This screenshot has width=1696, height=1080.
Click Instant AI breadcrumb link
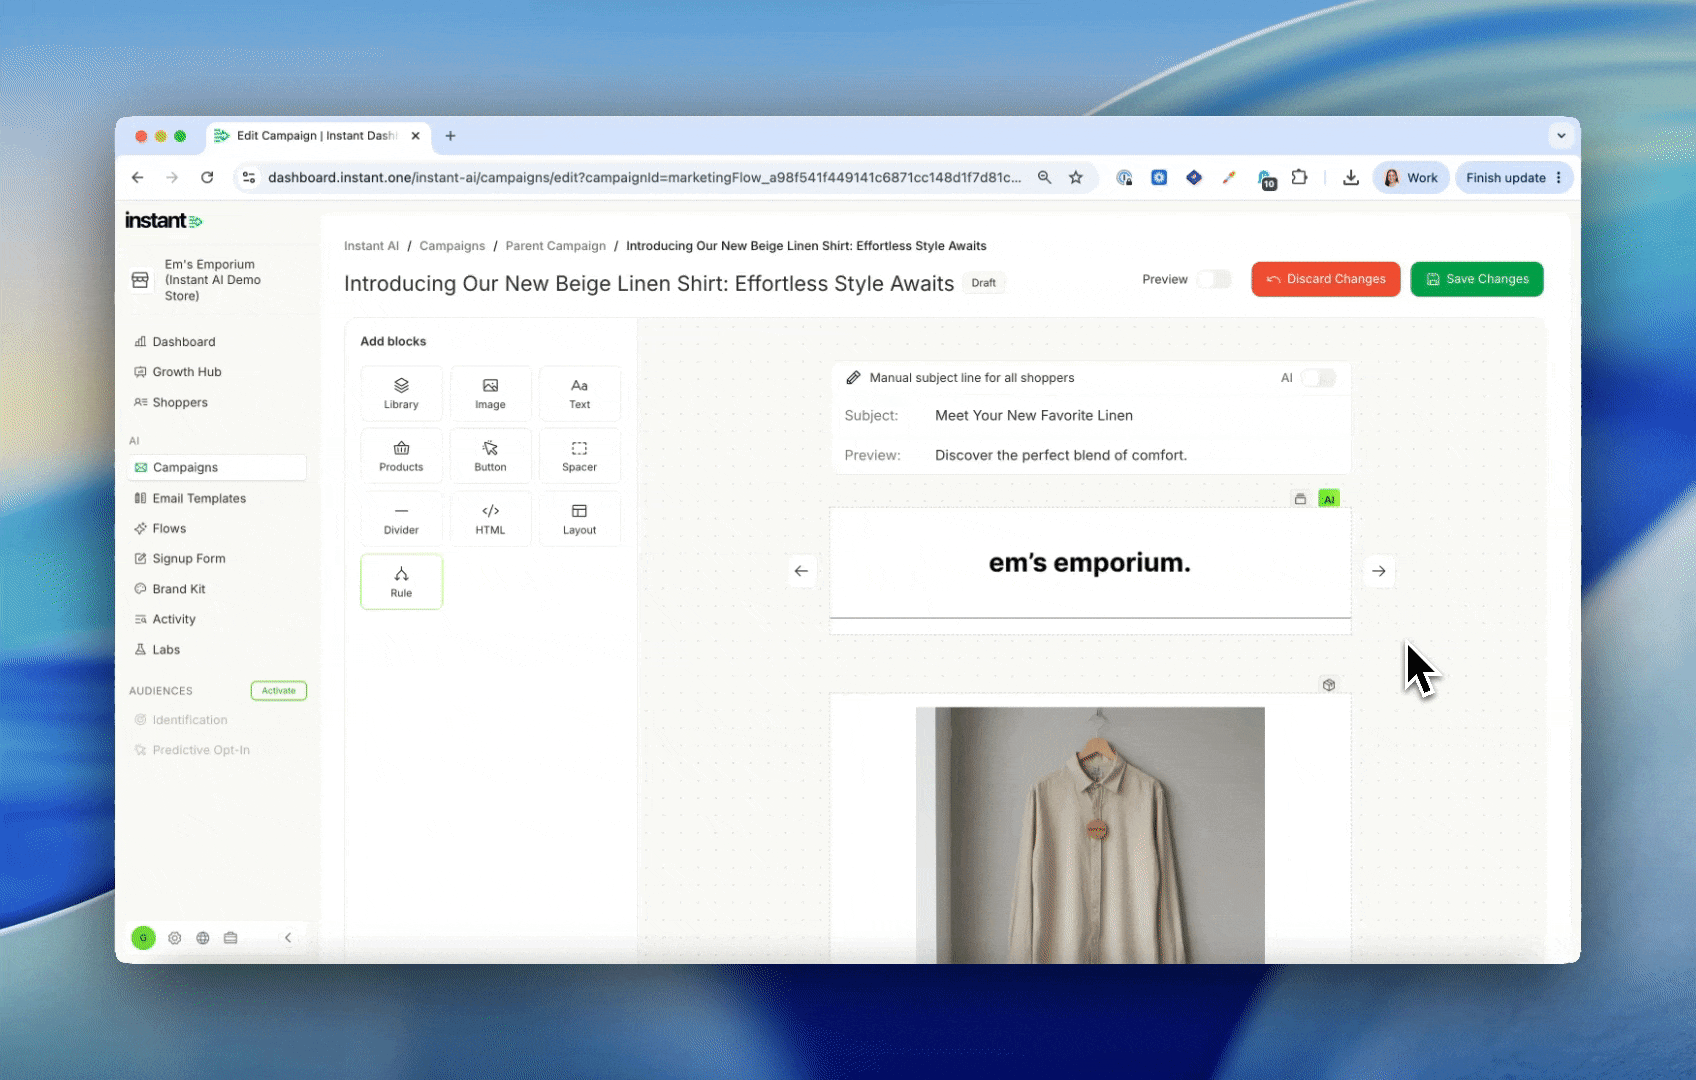tap(371, 246)
